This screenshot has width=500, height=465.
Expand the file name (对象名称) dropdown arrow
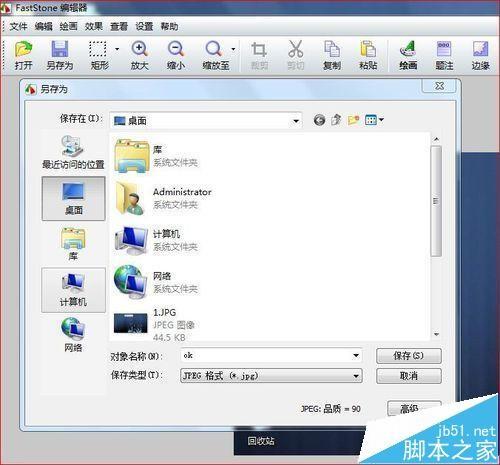coord(356,356)
